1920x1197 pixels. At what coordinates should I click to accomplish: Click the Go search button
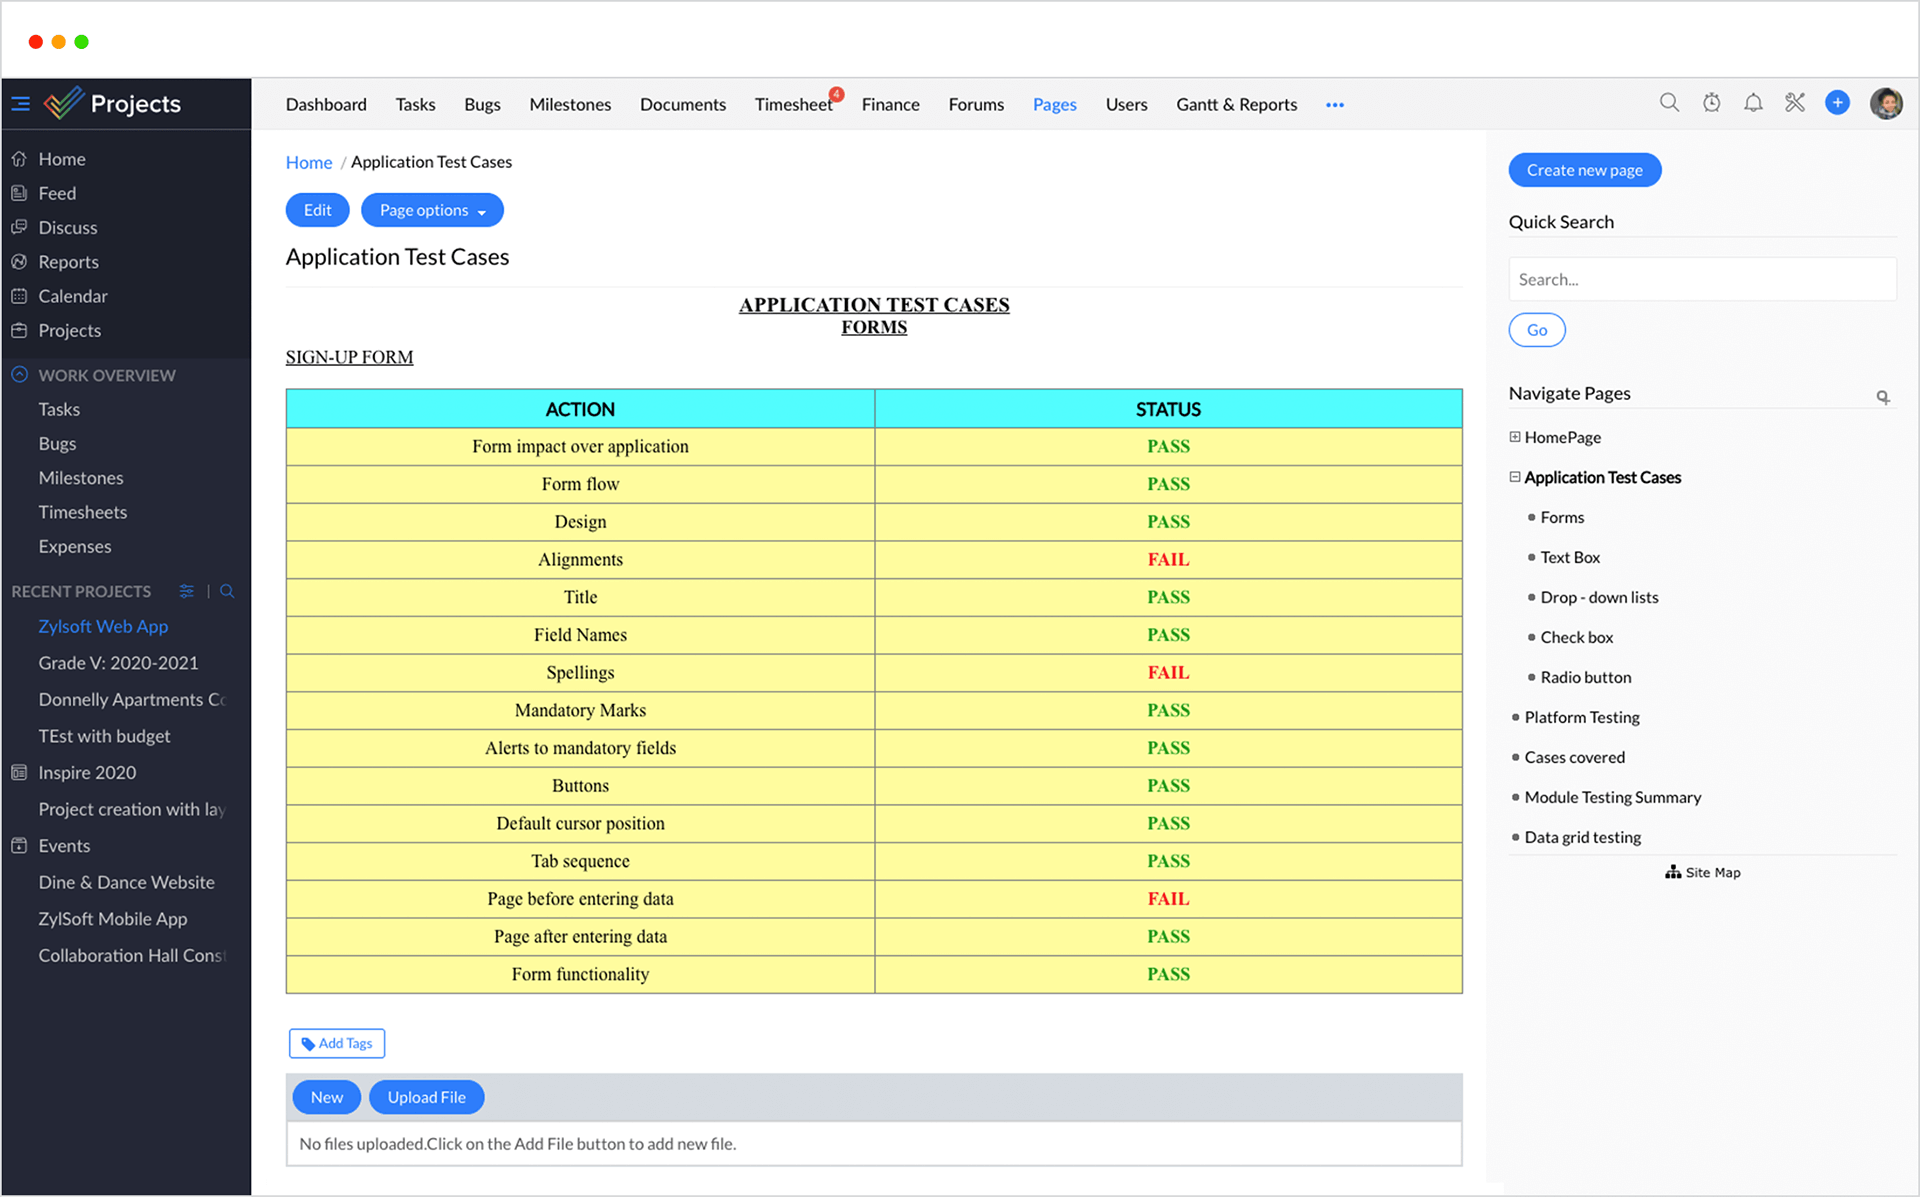pyautogui.click(x=1537, y=330)
